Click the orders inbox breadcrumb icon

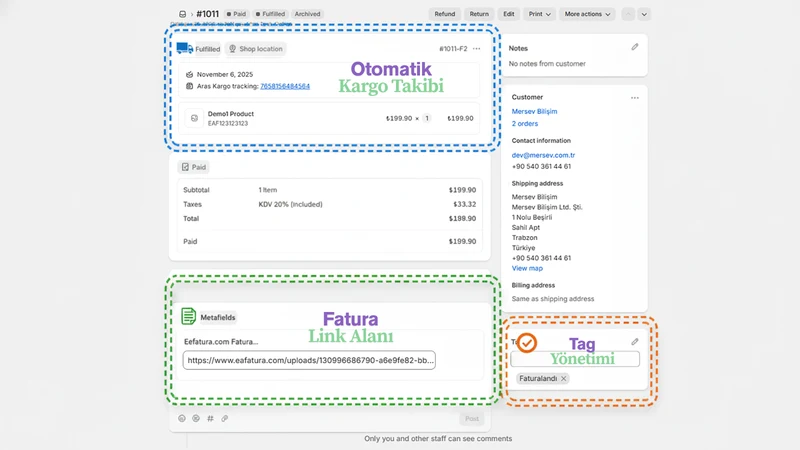(182, 14)
